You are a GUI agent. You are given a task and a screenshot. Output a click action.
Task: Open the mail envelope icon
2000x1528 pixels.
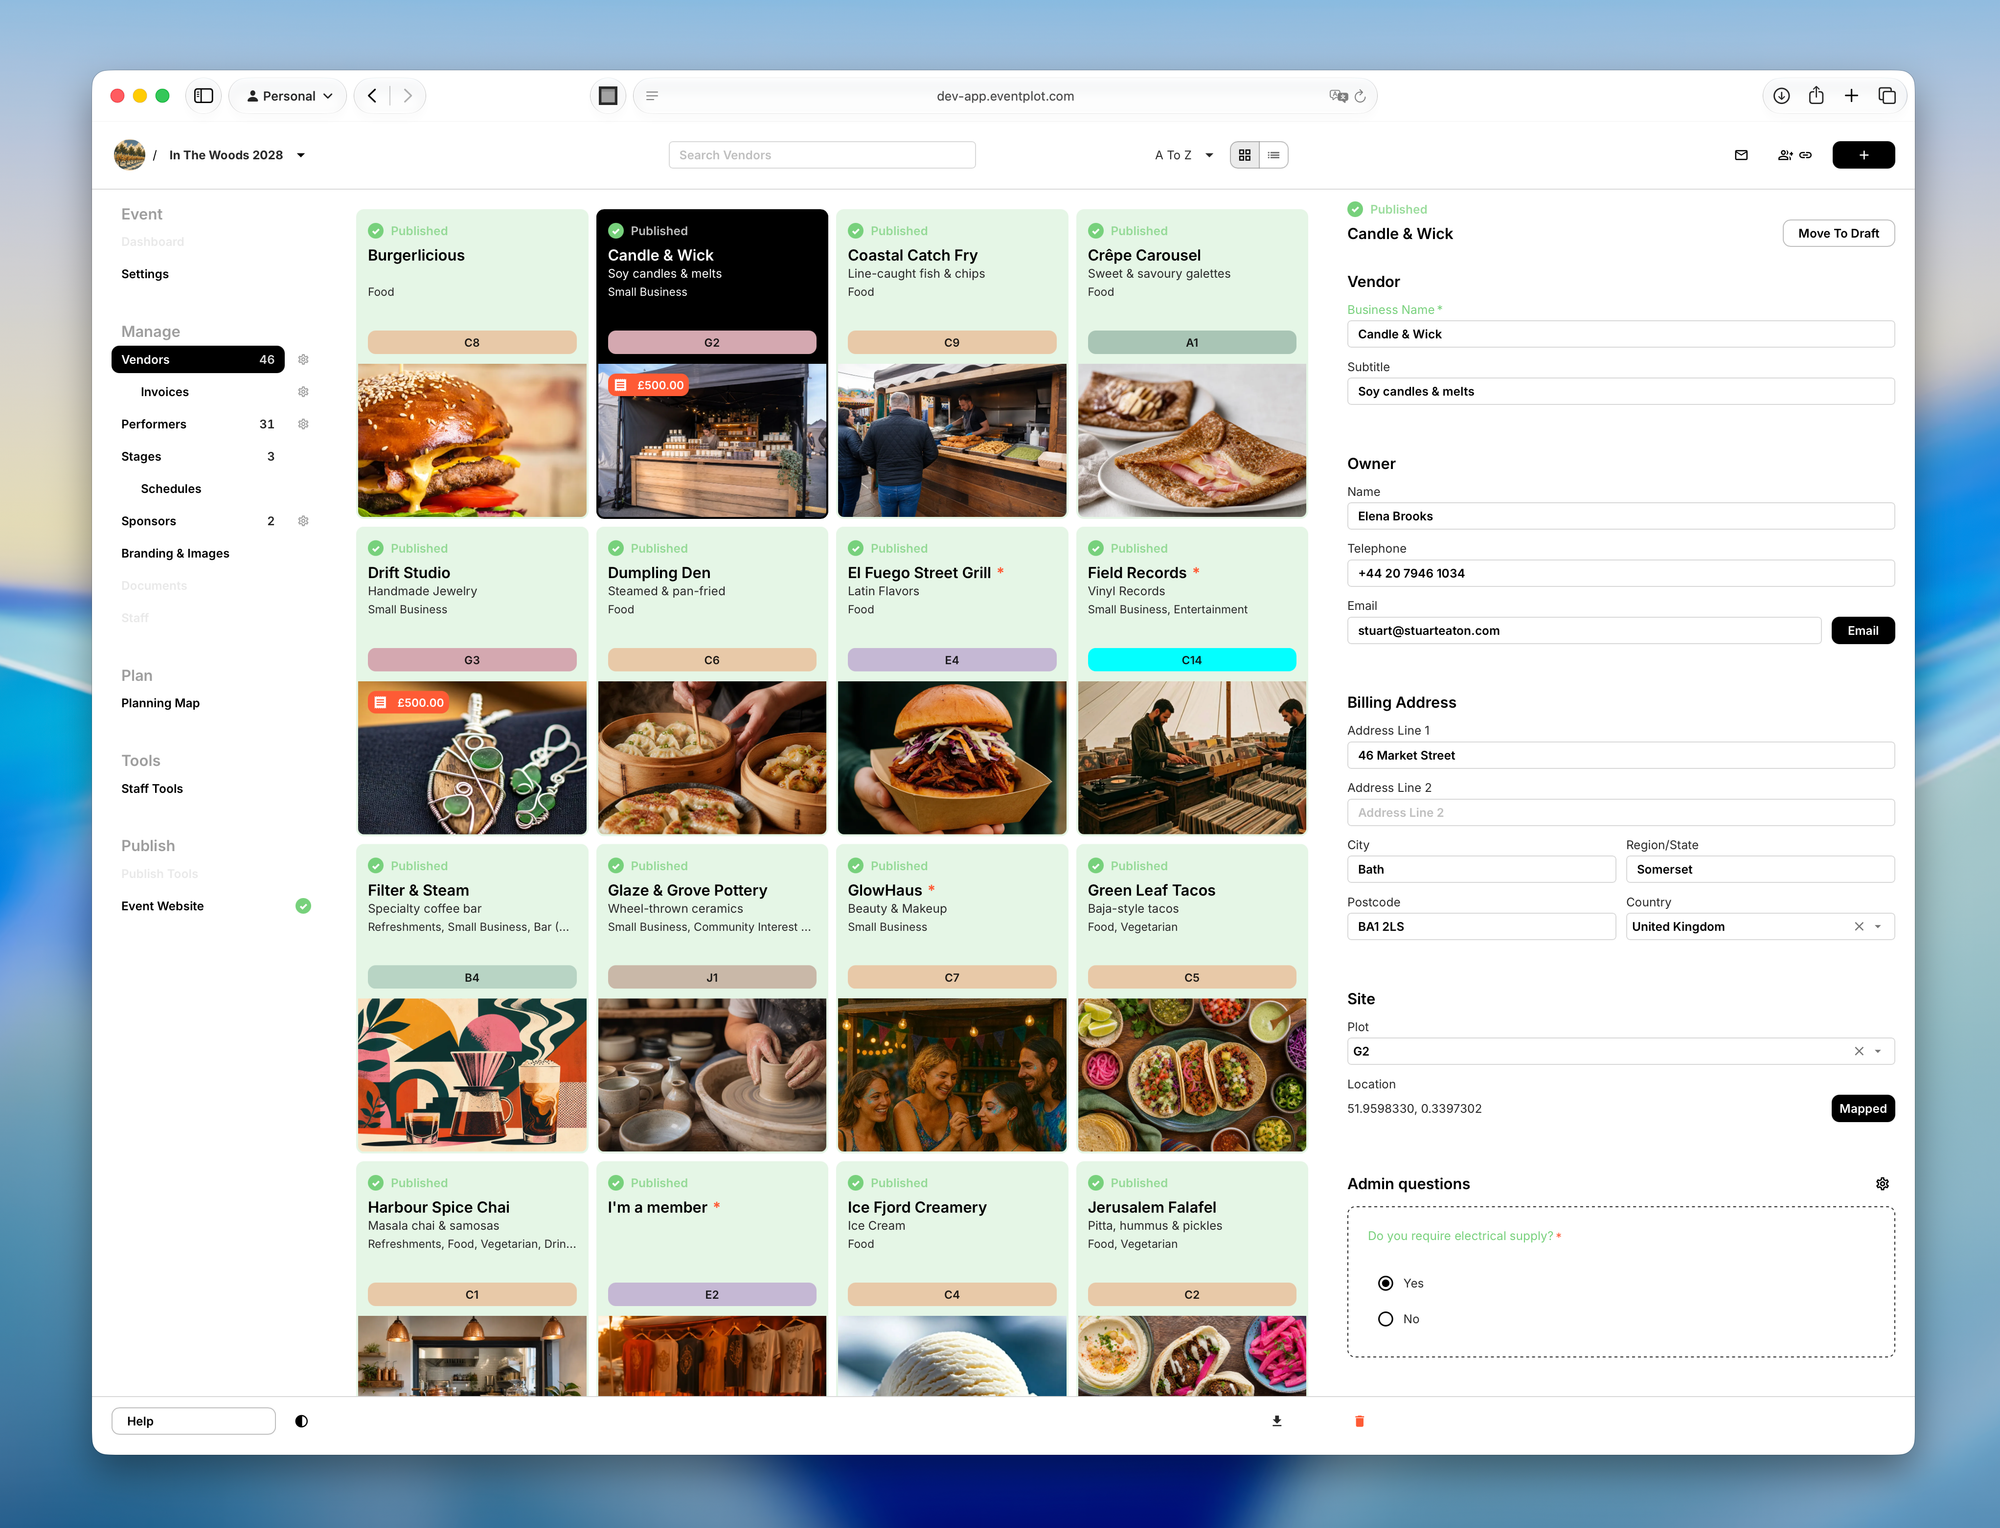(x=1741, y=155)
